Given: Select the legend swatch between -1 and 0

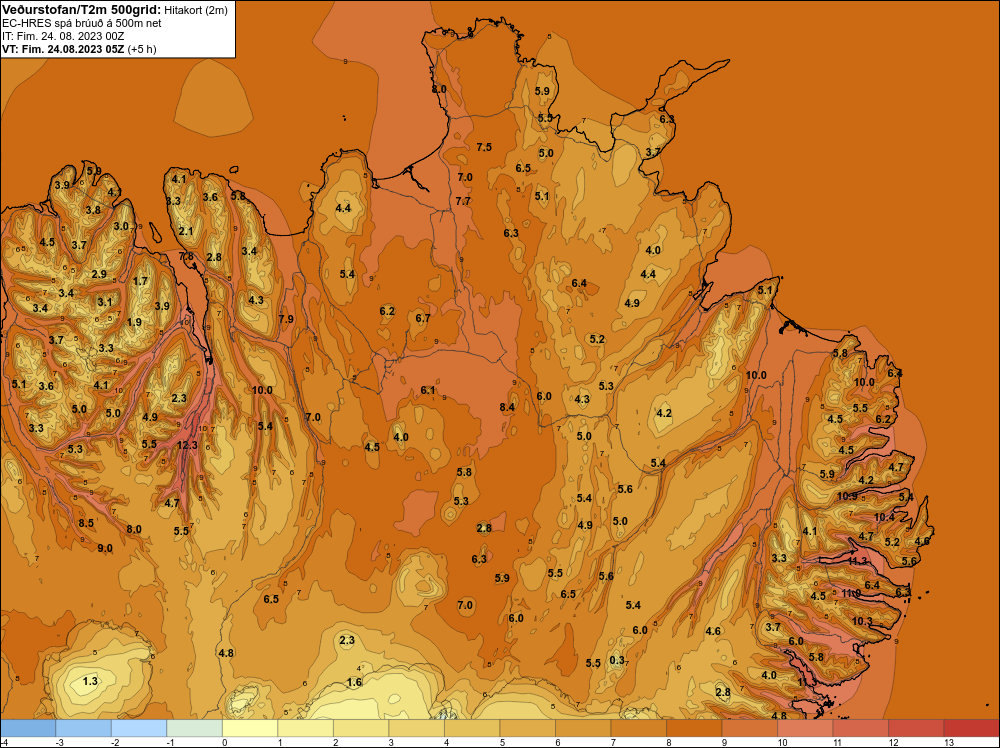Looking at the screenshot, I should (x=195, y=728).
